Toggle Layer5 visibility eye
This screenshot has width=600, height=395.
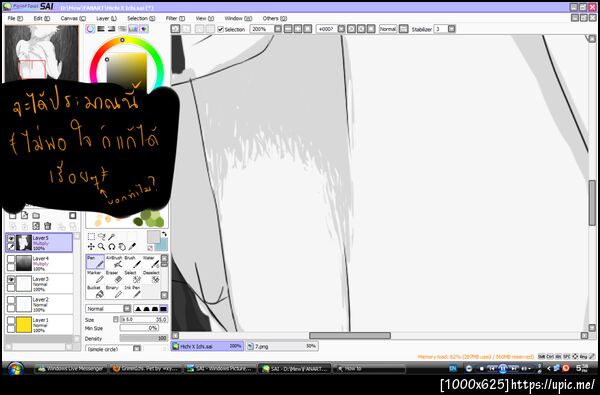(x=11, y=238)
